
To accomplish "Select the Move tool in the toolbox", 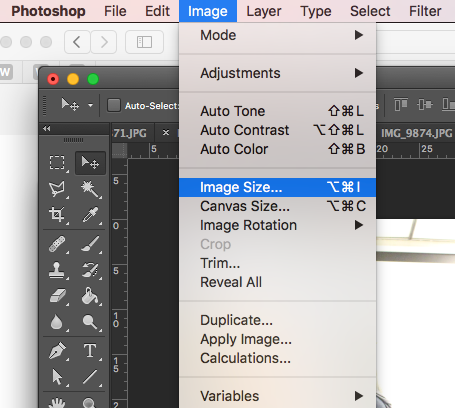I will (90, 163).
